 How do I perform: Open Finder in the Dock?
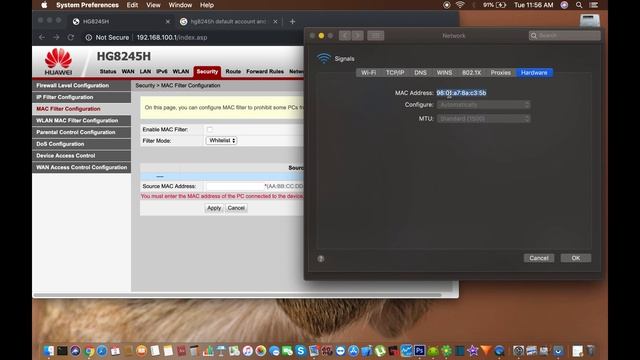[x=48, y=350]
